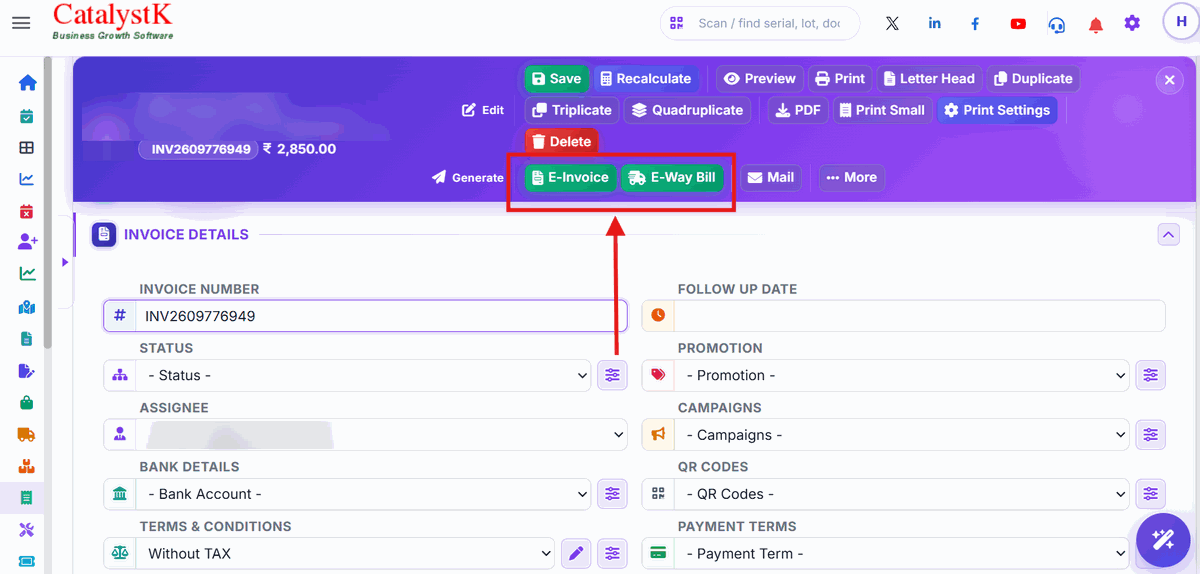Viewport: 1200px width, 574px height.
Task: Open the tools wrench sidebar icon
Action: pyautogui.click(x=27, y=530)
